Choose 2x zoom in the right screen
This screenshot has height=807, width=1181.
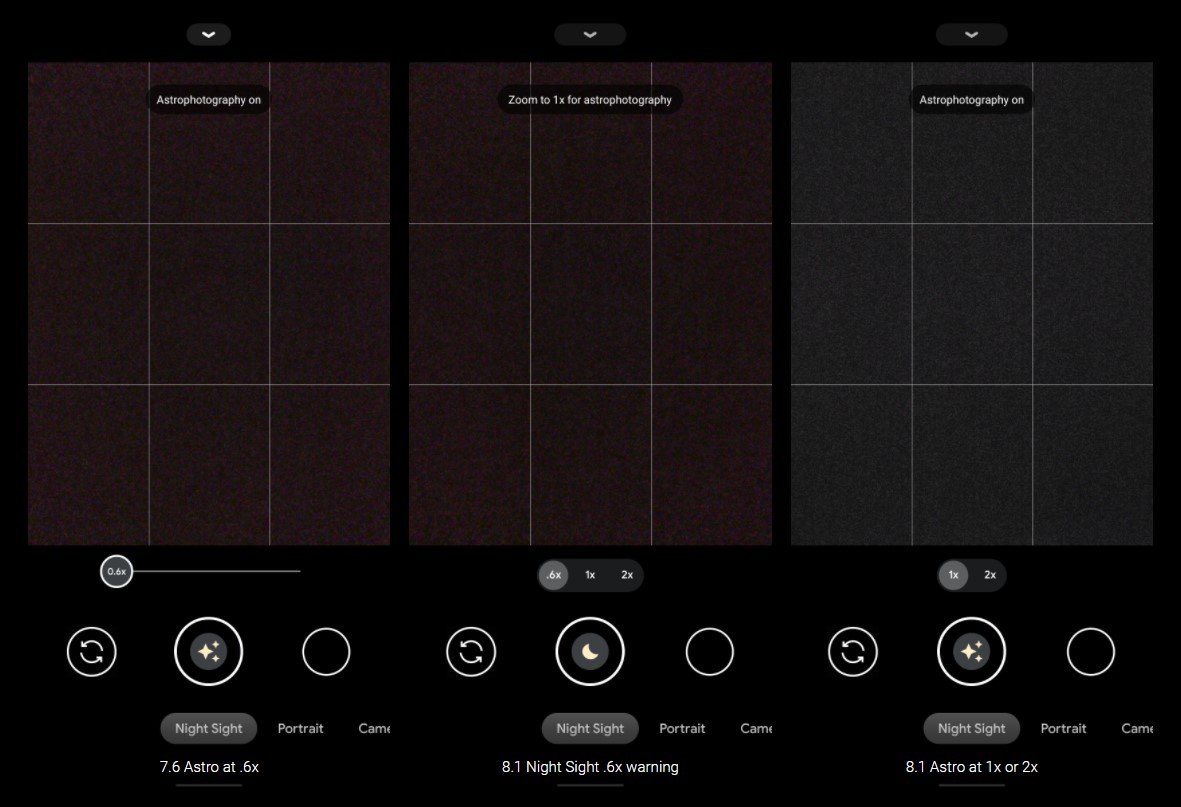coord(989,575)
